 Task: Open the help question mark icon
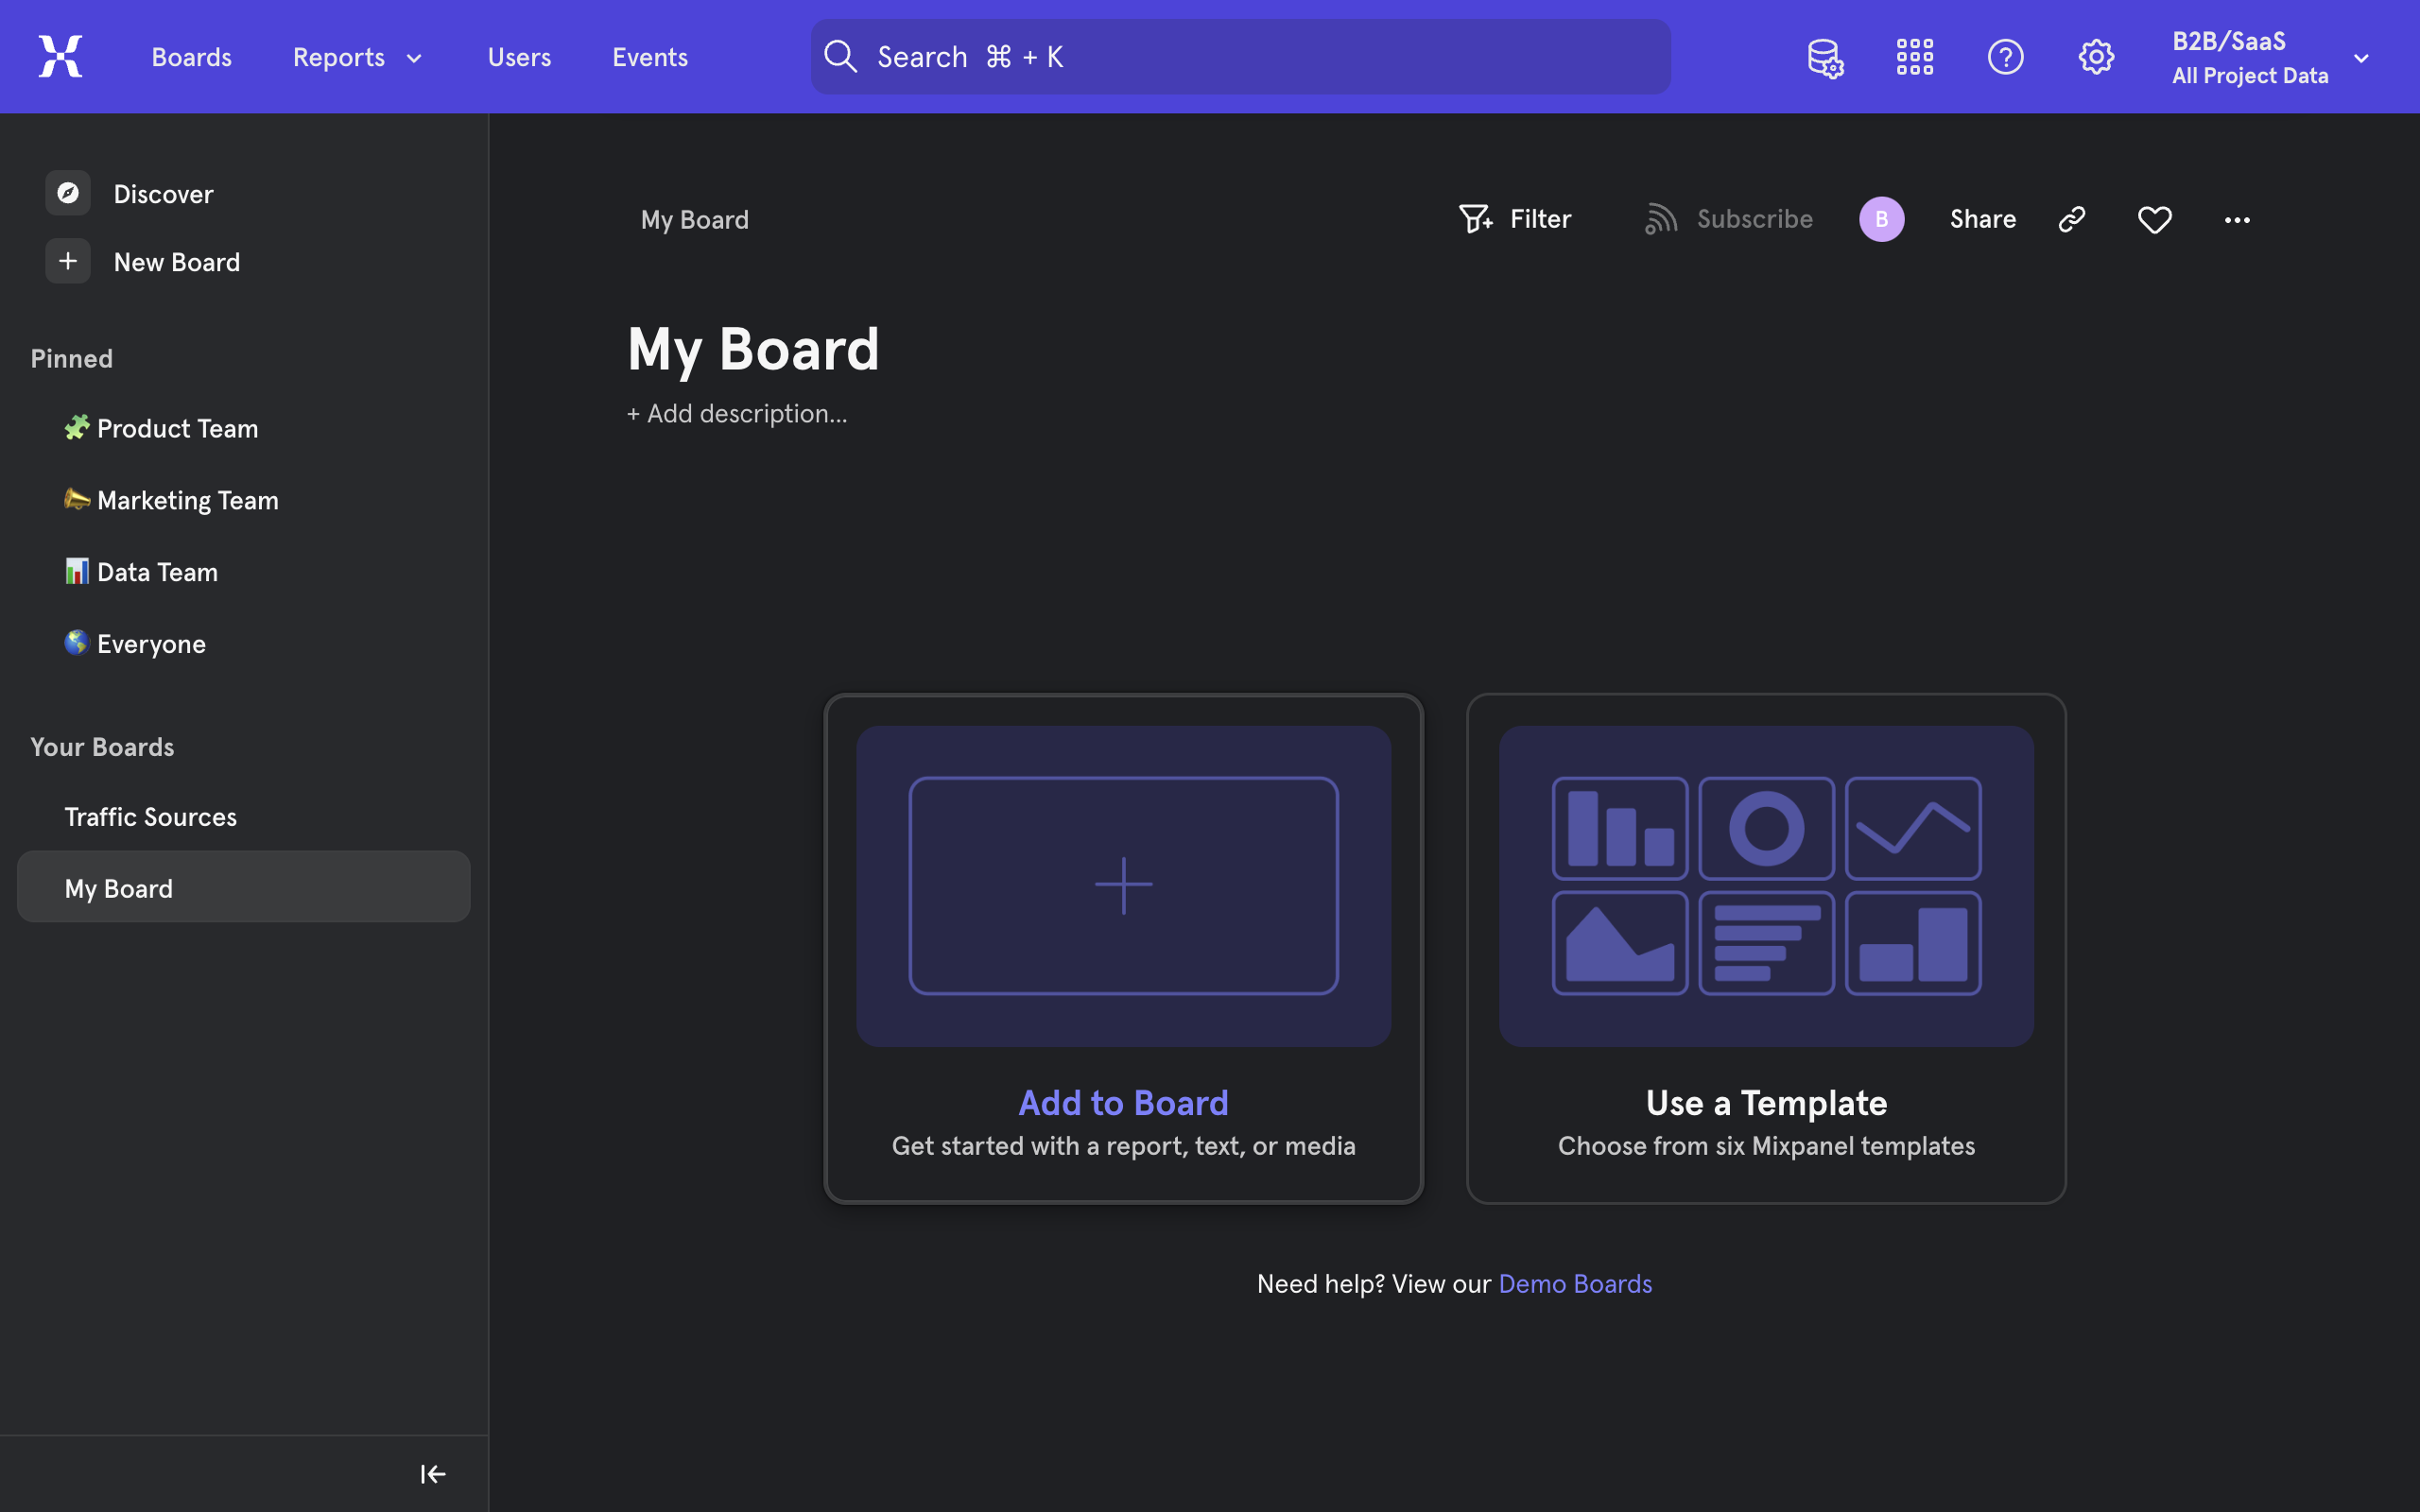[x=2005, y=57]
